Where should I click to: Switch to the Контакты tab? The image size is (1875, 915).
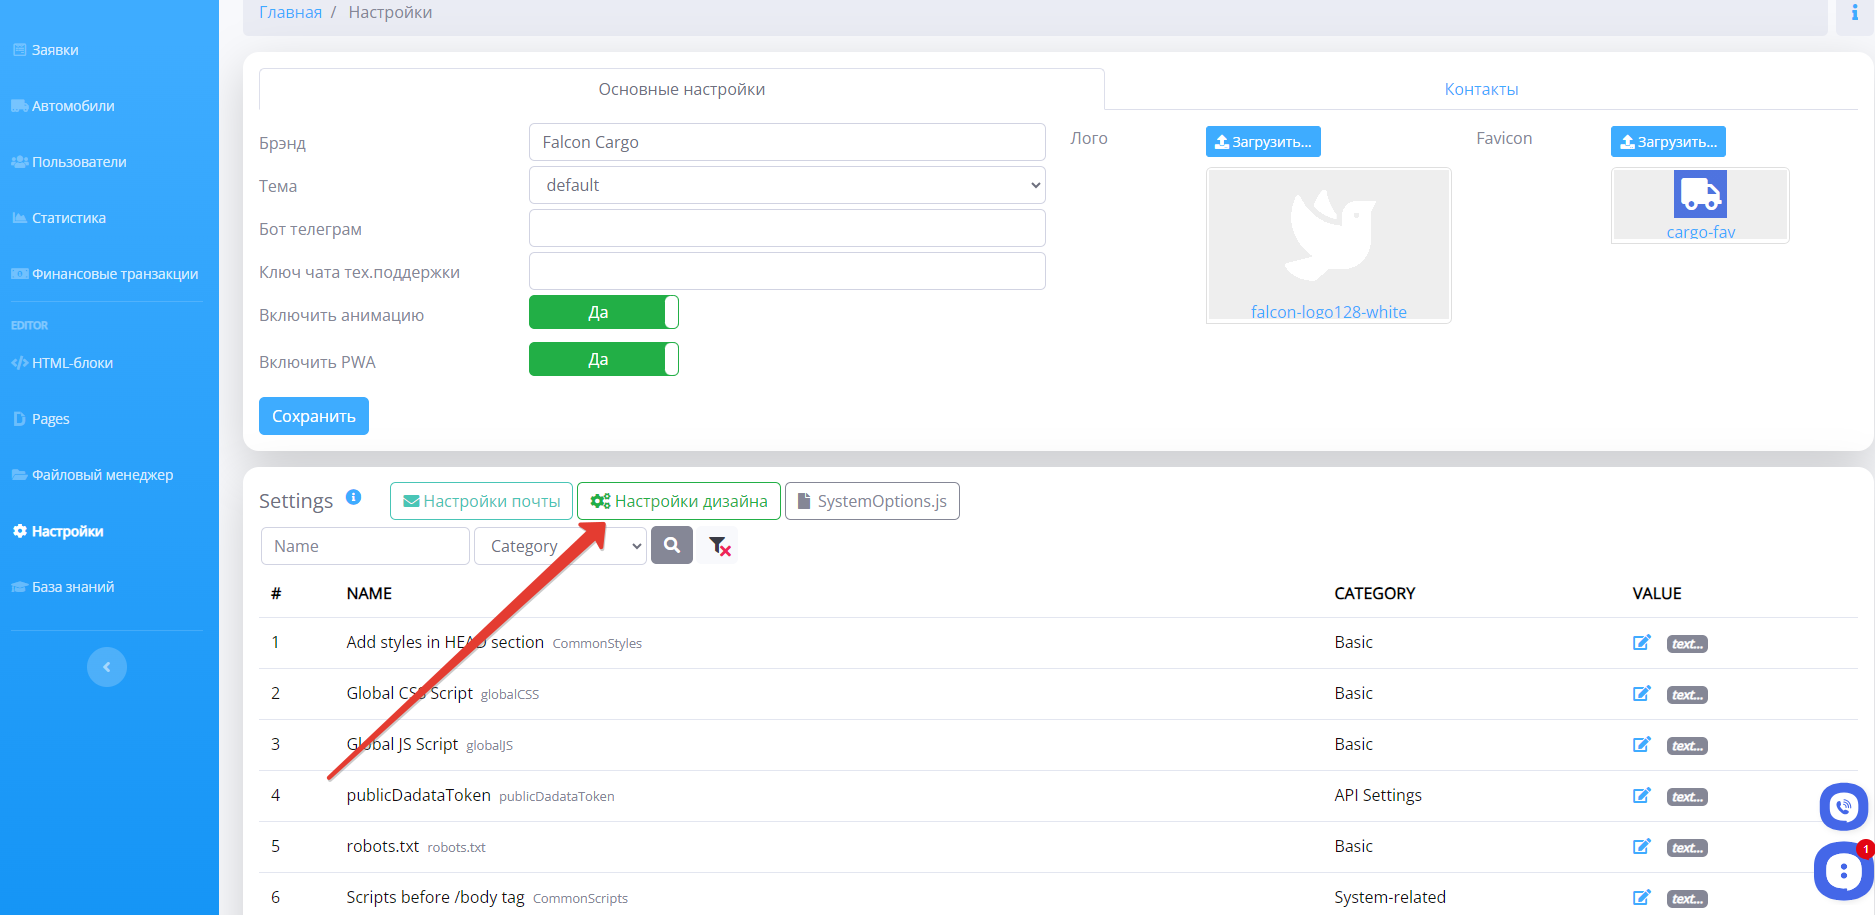coord(1480,90)
